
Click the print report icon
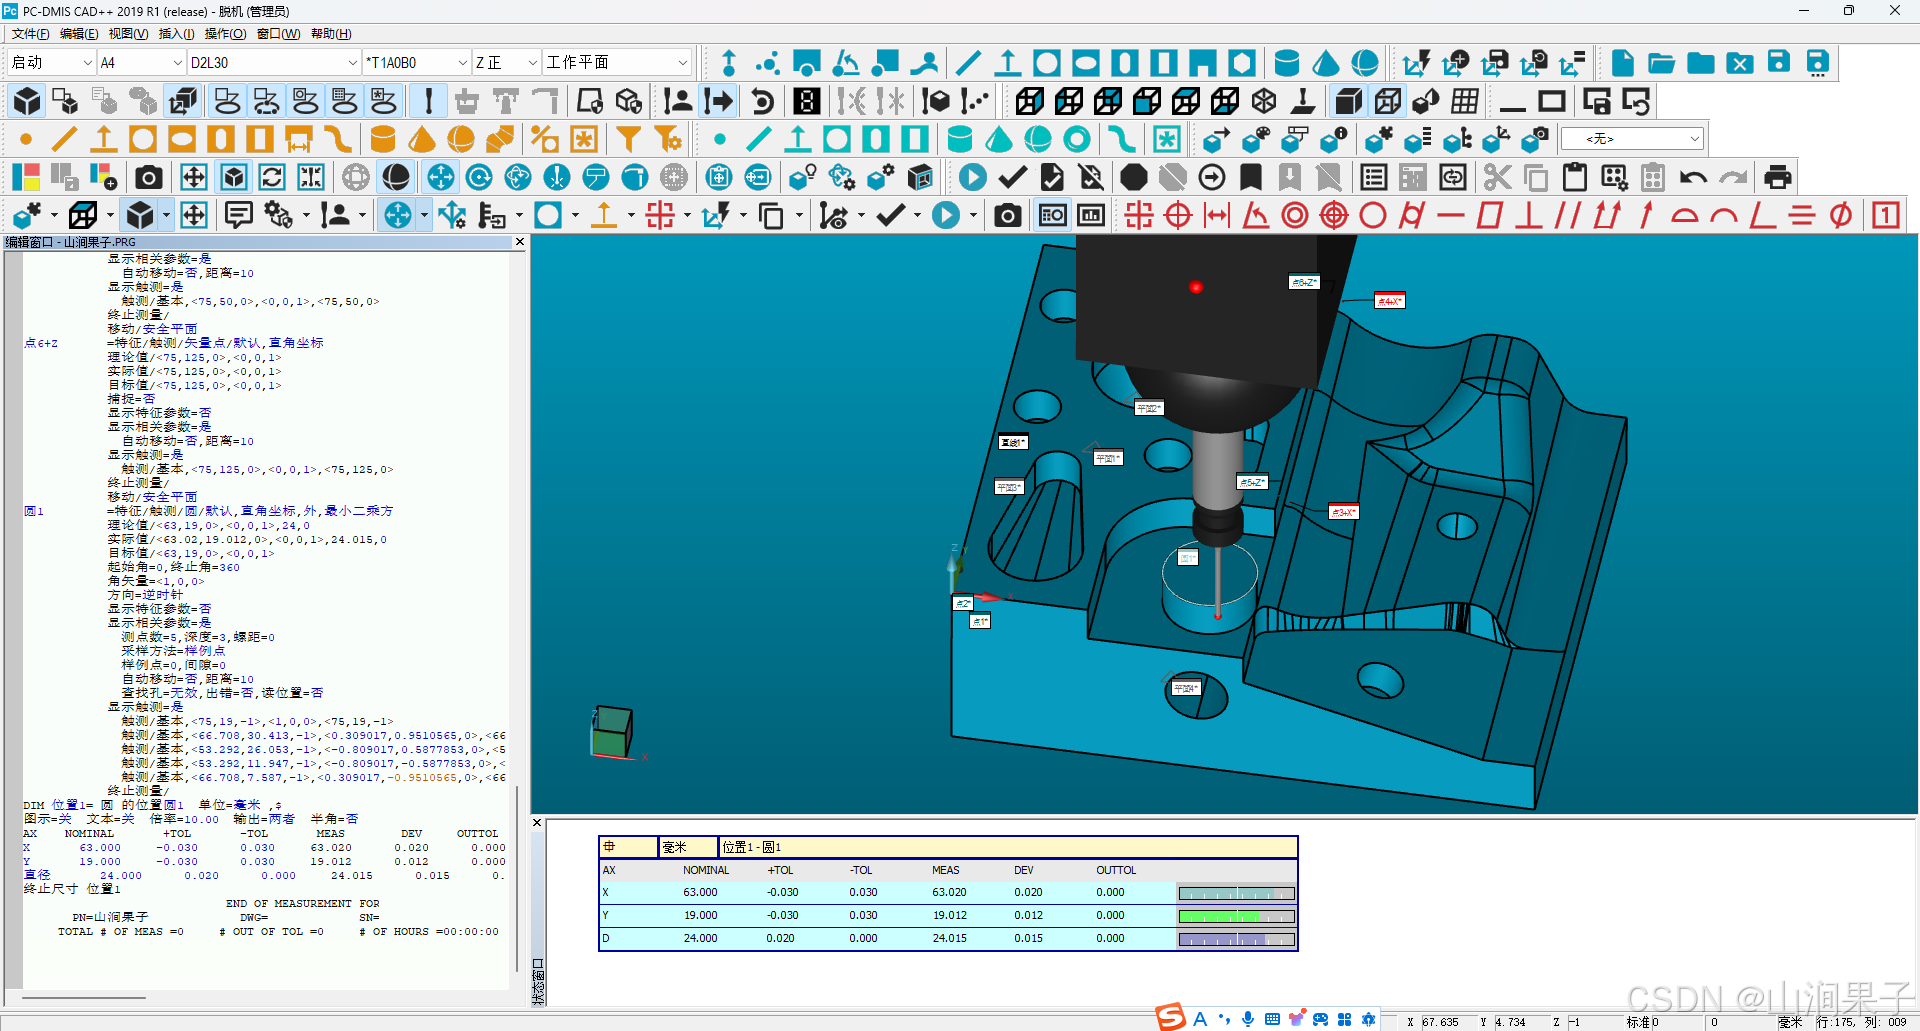point(1777,178)
